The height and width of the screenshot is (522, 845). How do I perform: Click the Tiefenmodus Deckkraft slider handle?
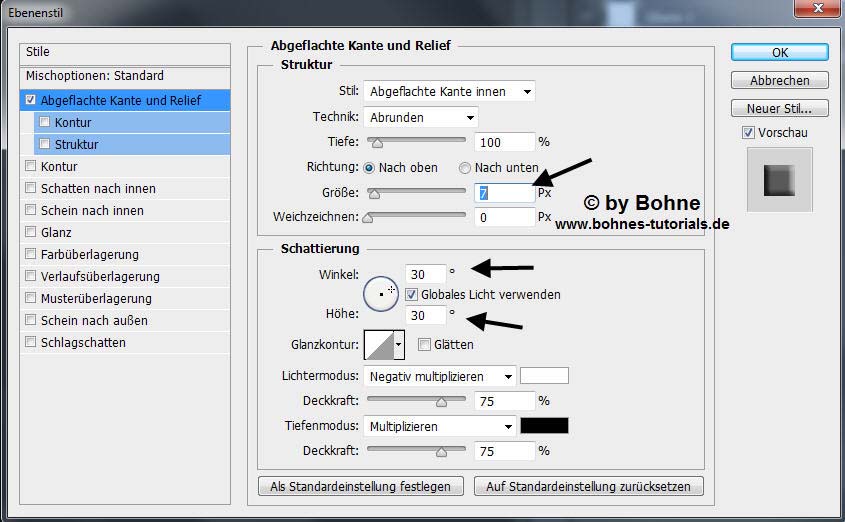[x=441, y=452]
